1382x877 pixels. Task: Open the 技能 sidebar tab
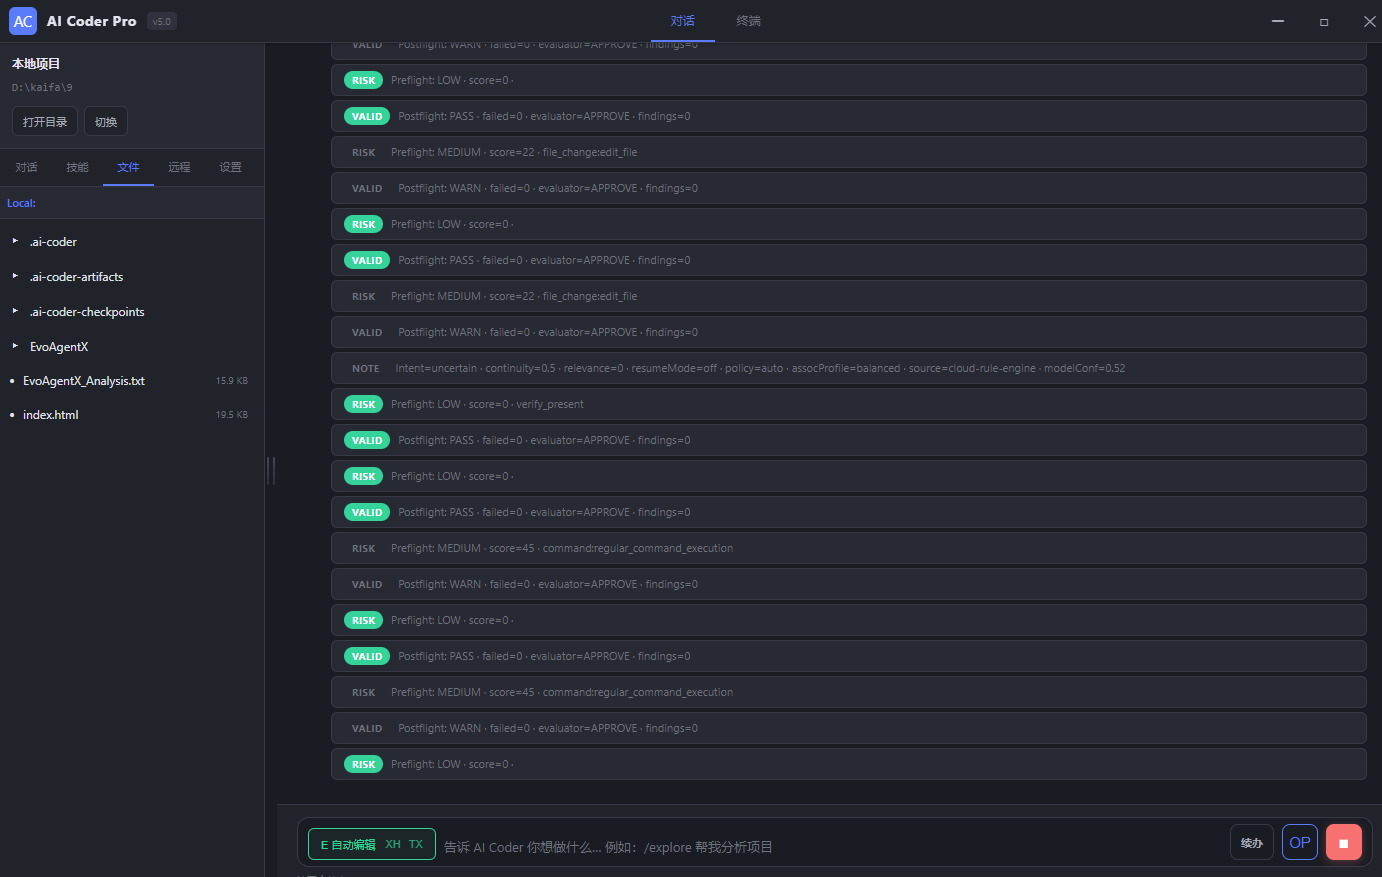pos(77,167)
